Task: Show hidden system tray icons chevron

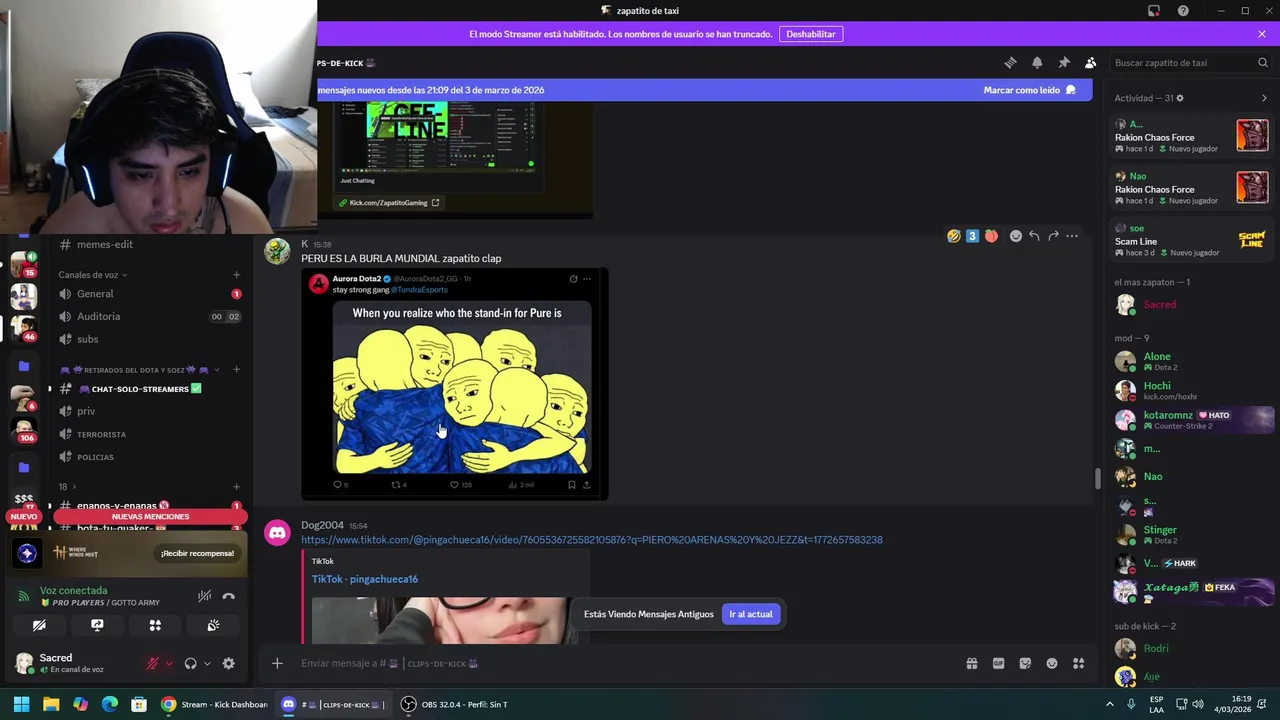Action: point(1109,704)
